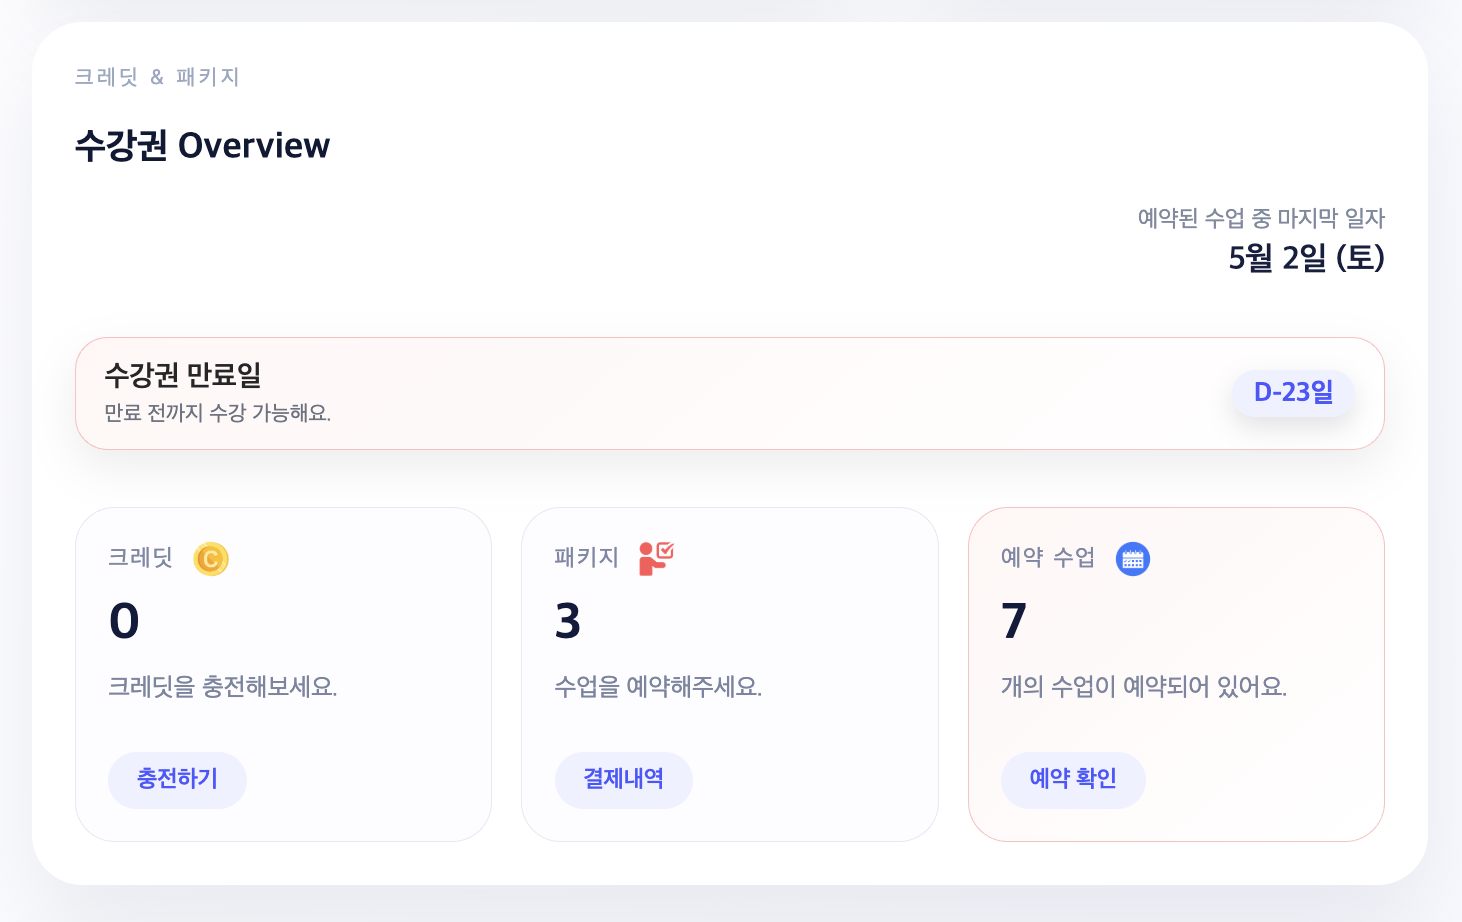Click the blue calendar icon

1133,559
